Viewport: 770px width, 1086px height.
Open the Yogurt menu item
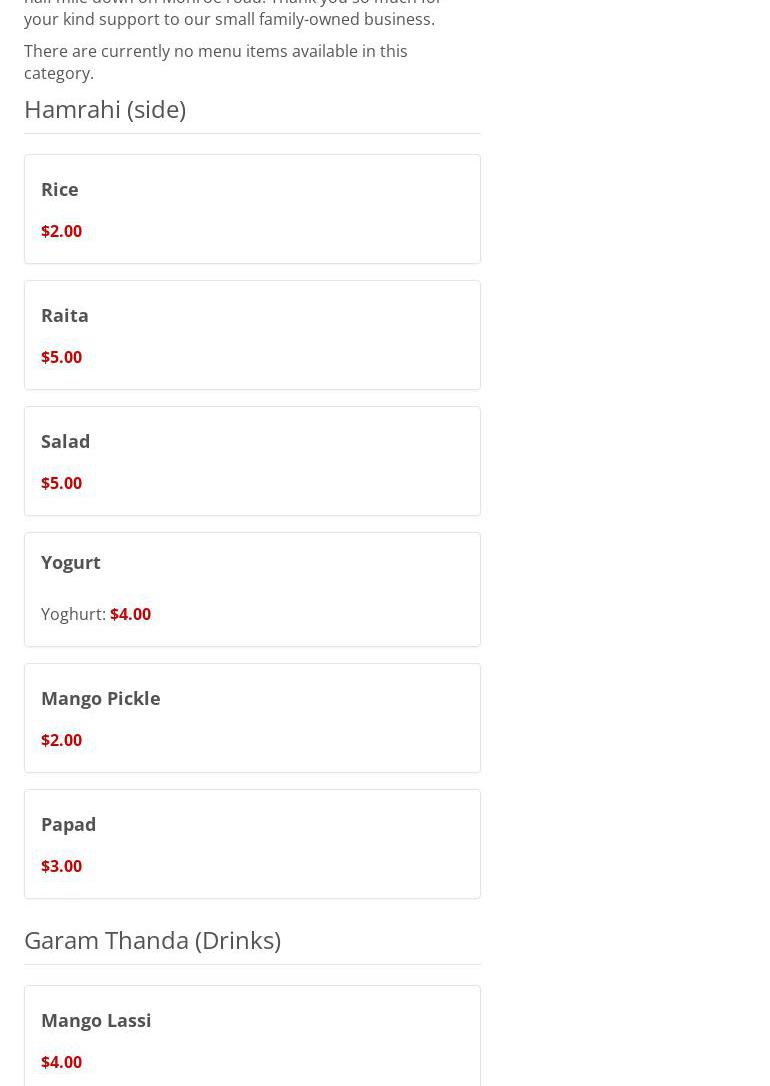click(x=71, y=562)
